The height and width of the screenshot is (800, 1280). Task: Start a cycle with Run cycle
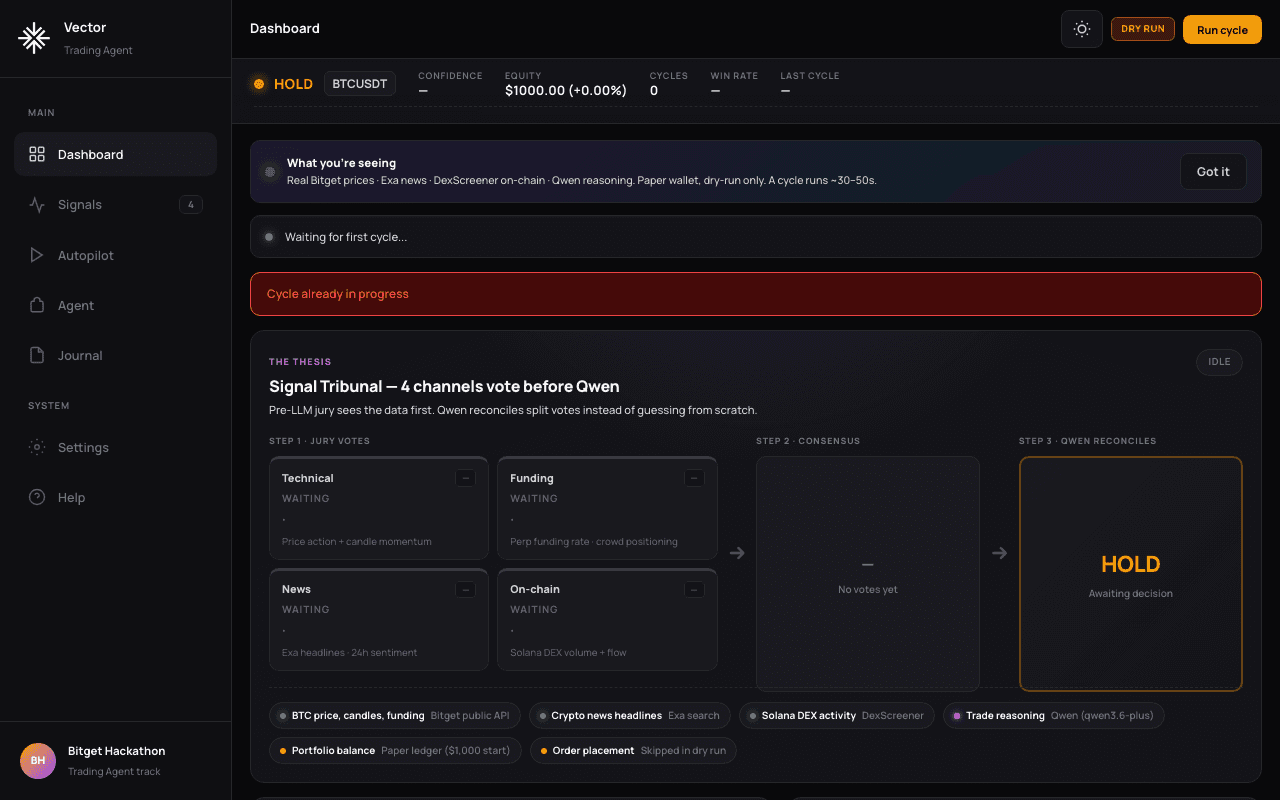(x=1222, y=29)
